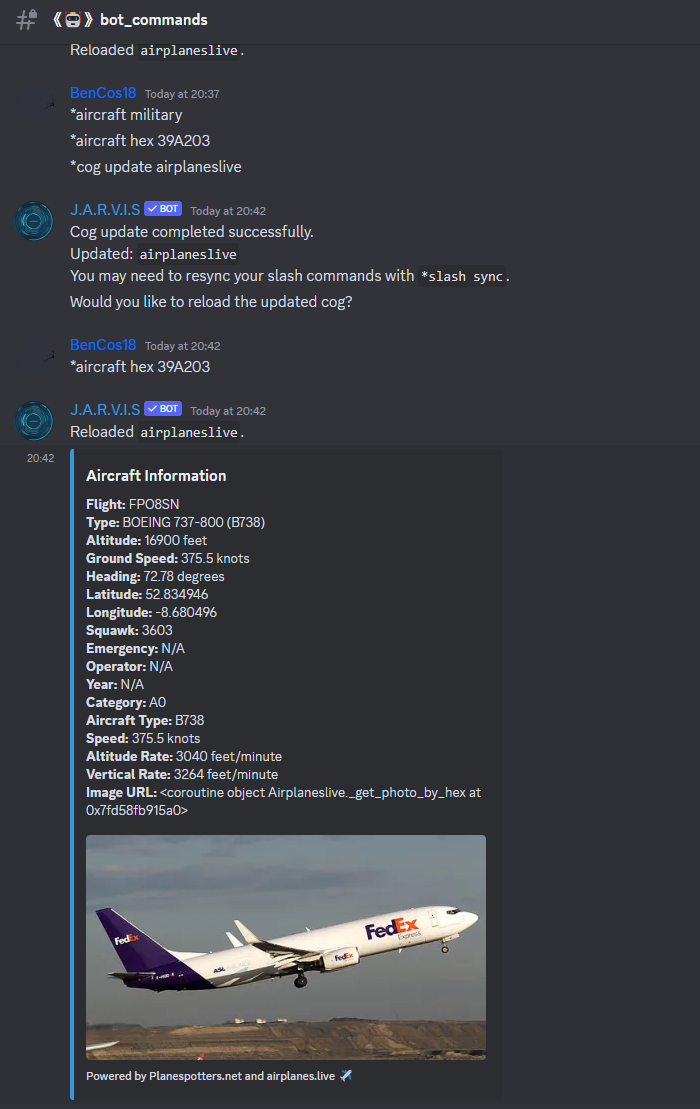Open J.A.R.V.I.S avatar on cog update message
This screenshot has height=1109, width=700.
click(x=34, y=221)
